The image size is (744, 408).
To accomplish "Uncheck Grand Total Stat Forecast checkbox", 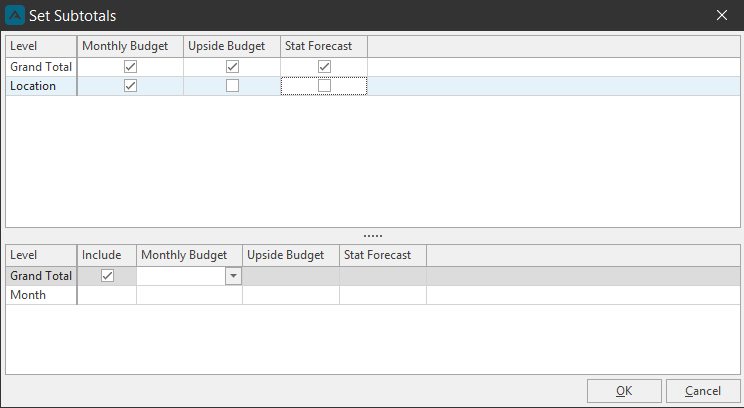I will tap(324, 67).
